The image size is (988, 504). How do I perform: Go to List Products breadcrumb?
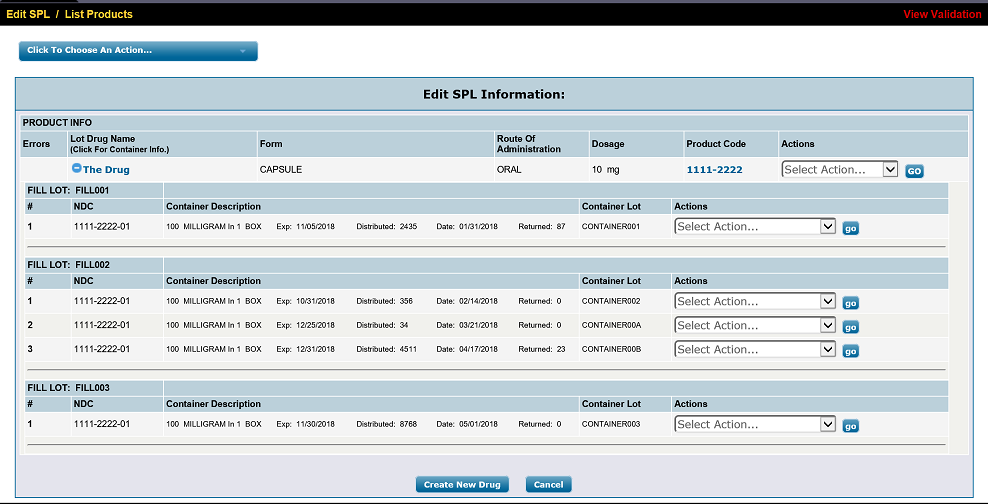click(98, 14)
